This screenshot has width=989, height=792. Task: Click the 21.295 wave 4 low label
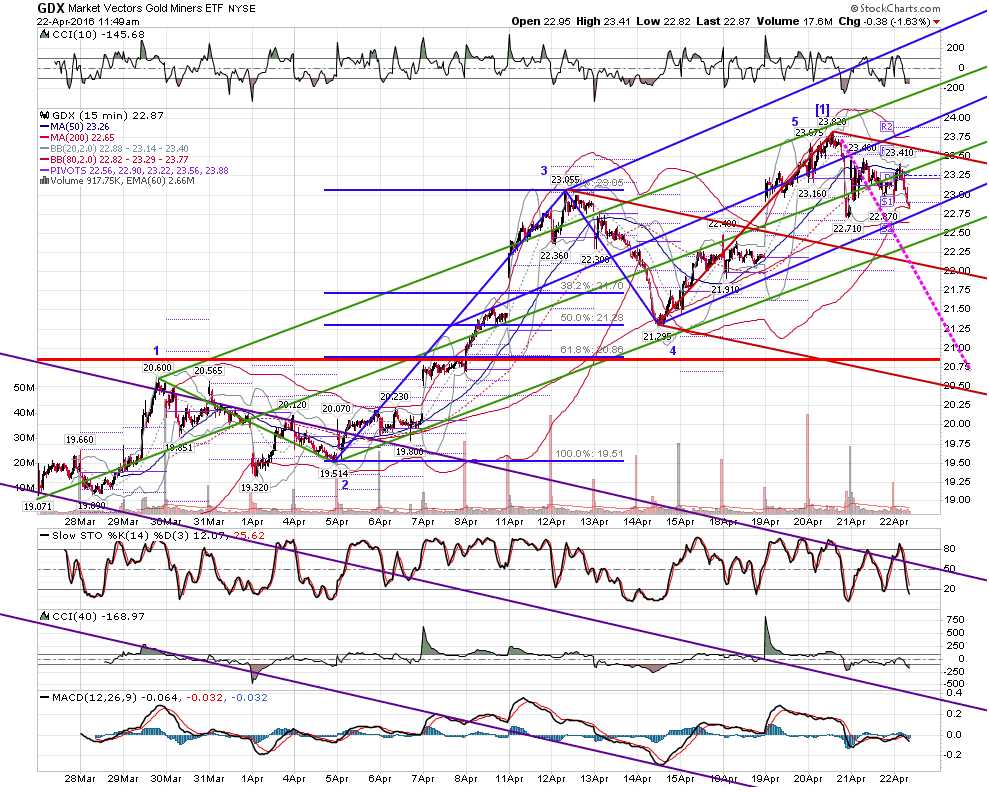point(657,336)
